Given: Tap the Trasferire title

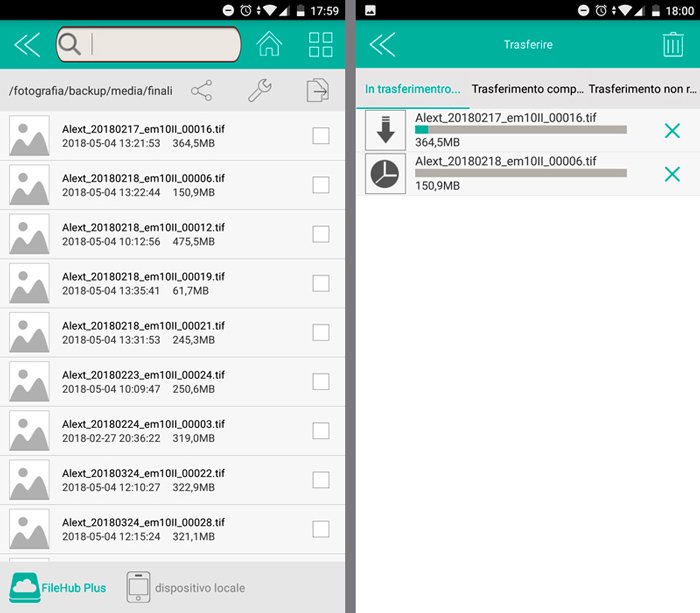Looking at the screenshot, I should 528,44.
